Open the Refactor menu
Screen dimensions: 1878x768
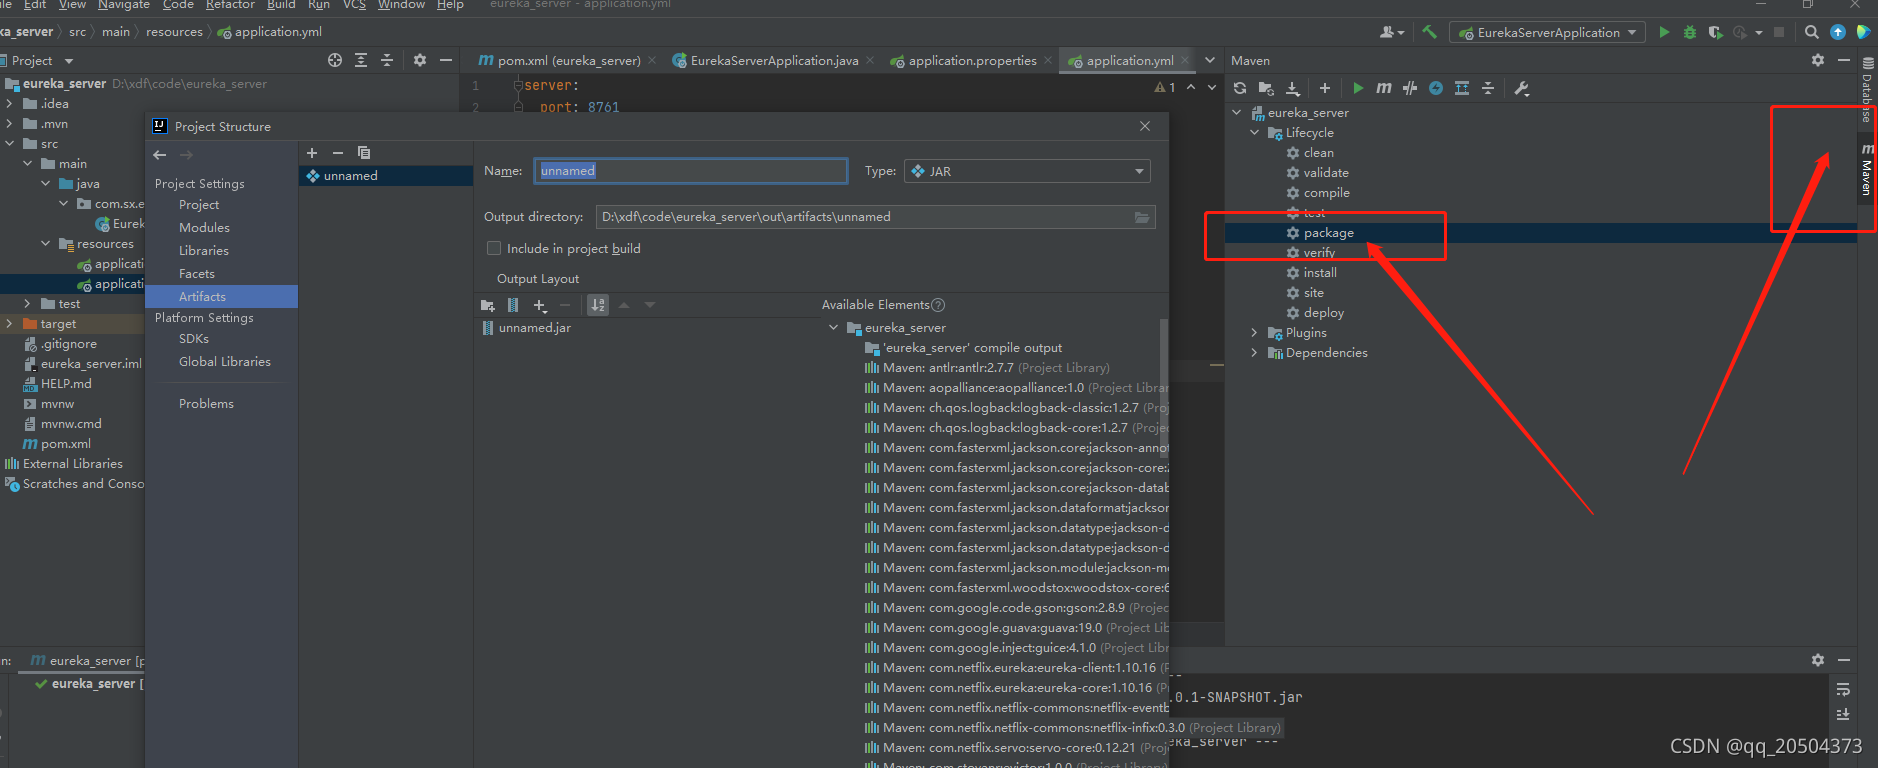(x=230, y=5)
